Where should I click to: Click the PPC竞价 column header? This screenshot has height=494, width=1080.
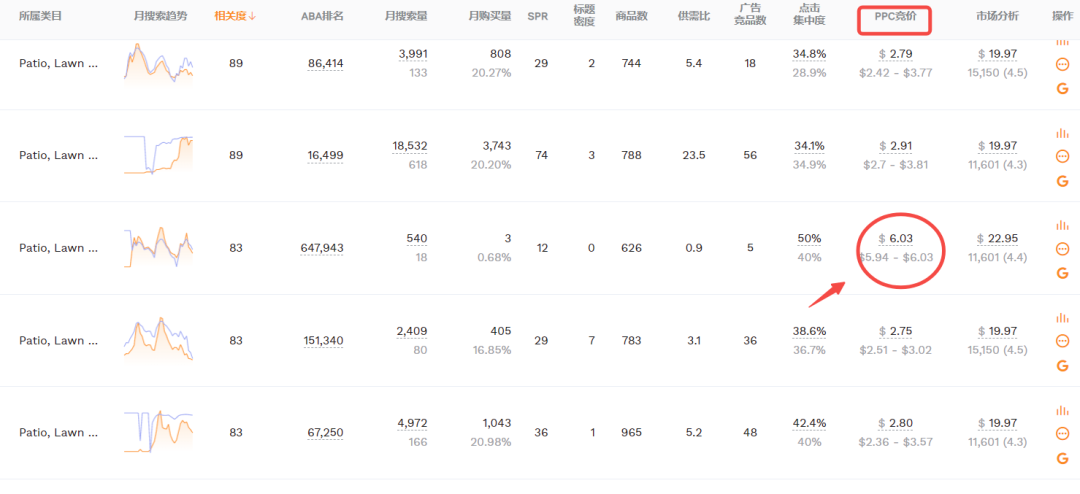point(895,16)
